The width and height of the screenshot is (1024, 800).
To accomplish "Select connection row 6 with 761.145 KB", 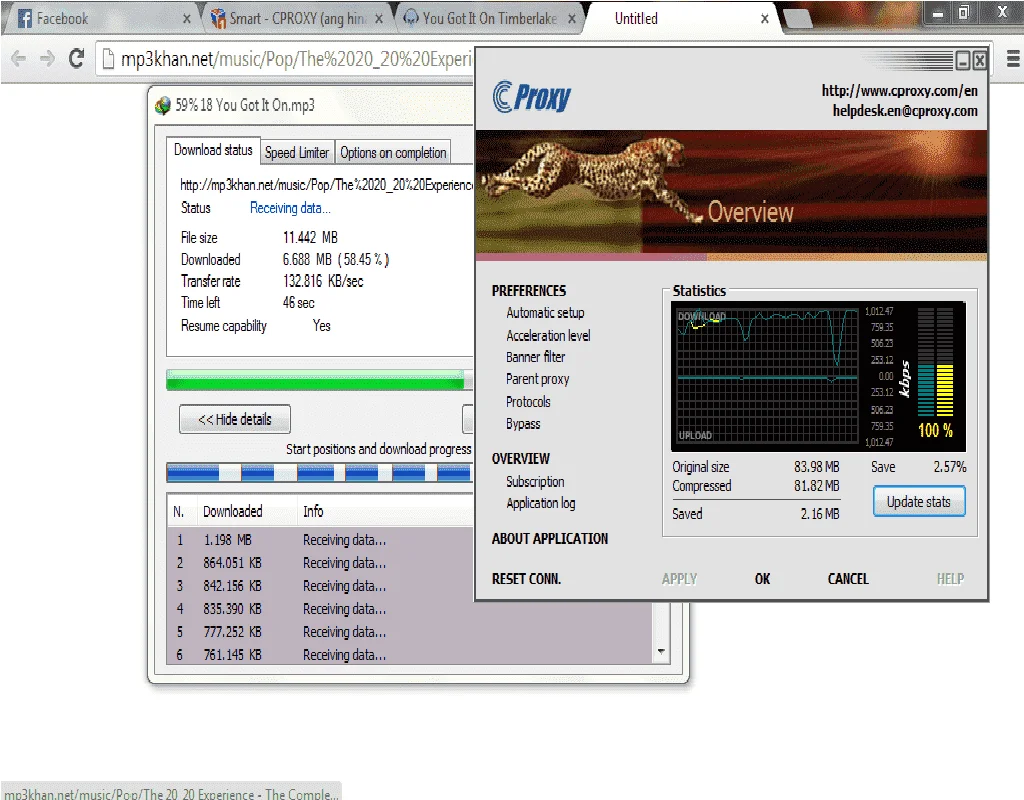I will click(410, 654).
